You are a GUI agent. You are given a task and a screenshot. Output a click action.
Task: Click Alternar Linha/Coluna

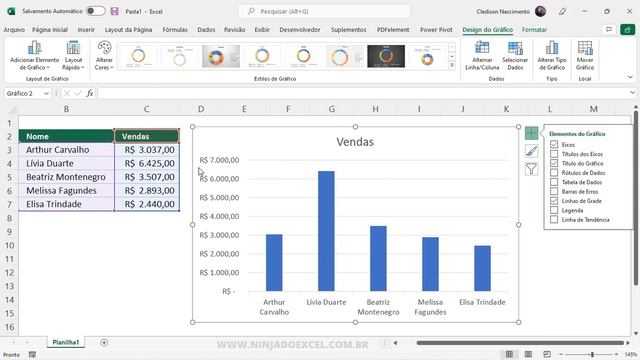(x=482, y=56)
